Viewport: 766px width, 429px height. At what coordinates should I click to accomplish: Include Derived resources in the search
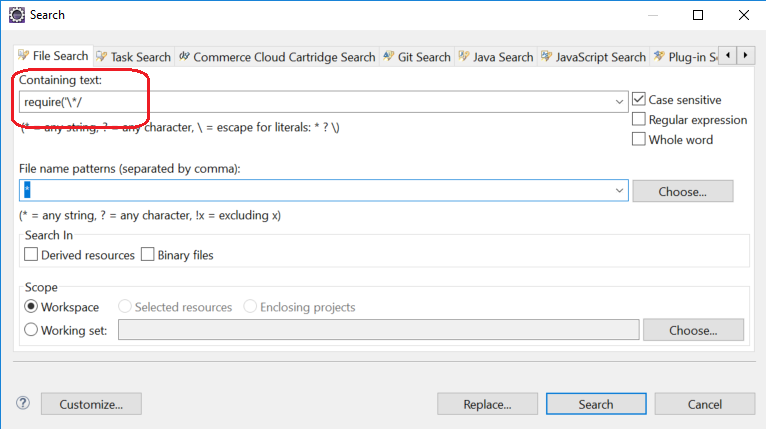pyautogui.click(x=31, y=255)
